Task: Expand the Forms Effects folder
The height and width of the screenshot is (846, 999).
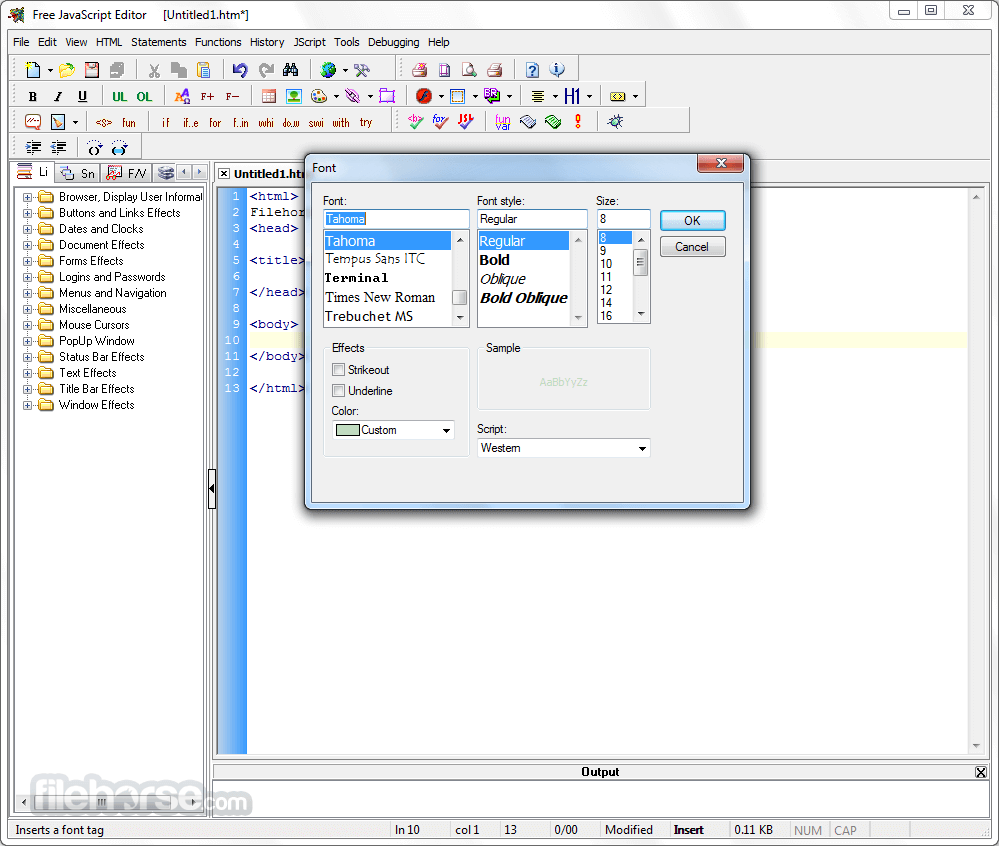Action: 27,261
